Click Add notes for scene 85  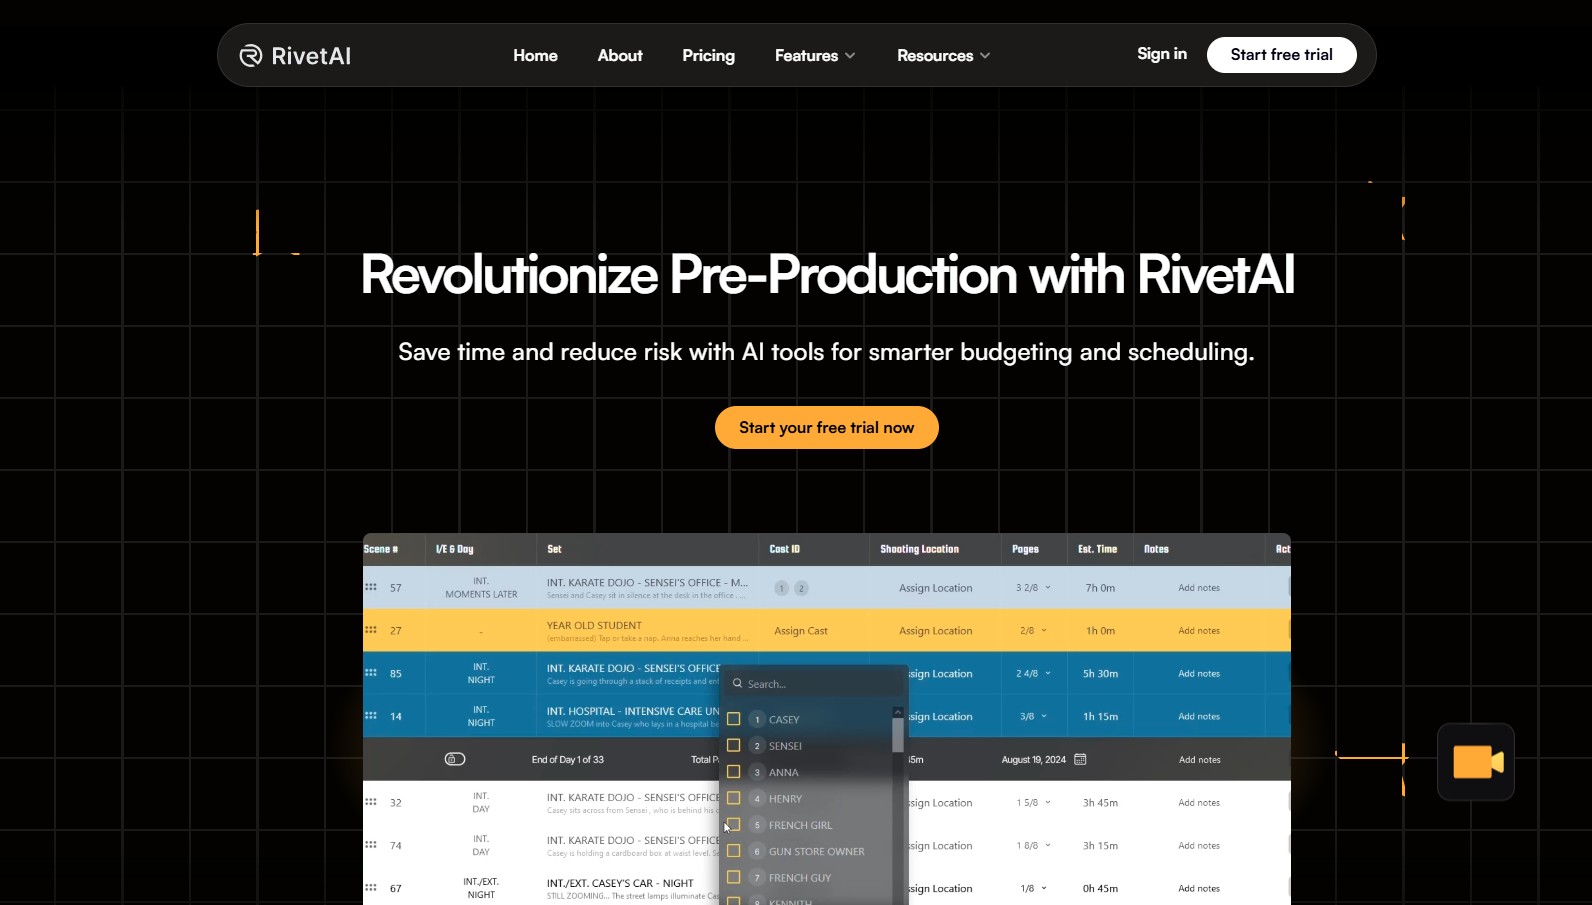[x=1199, y=674]
